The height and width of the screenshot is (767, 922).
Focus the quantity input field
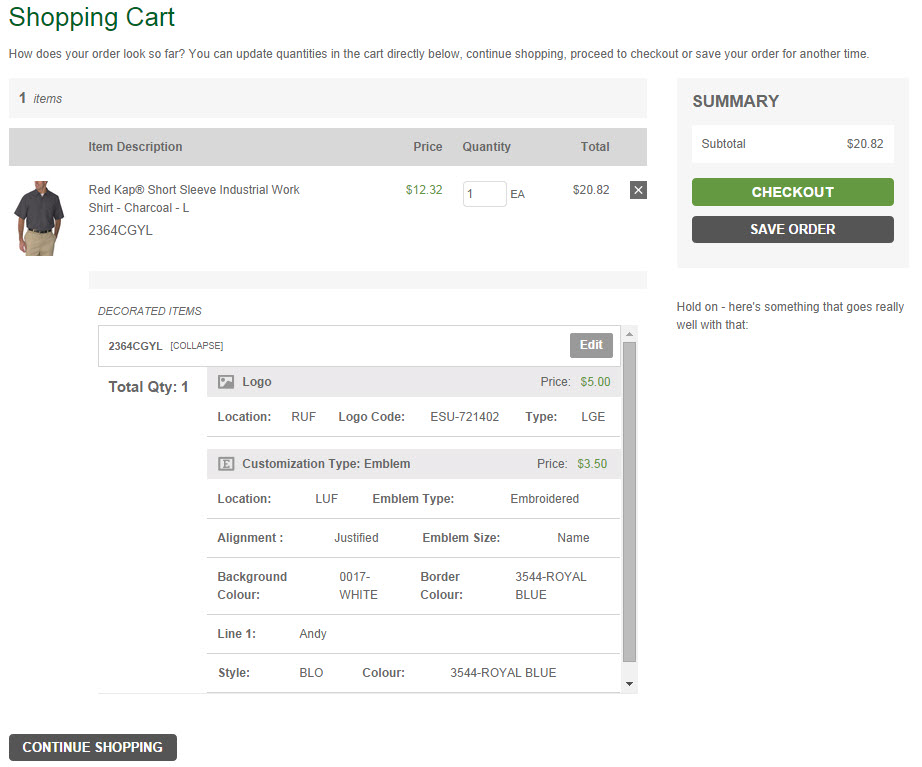click(x=484, y=194)
